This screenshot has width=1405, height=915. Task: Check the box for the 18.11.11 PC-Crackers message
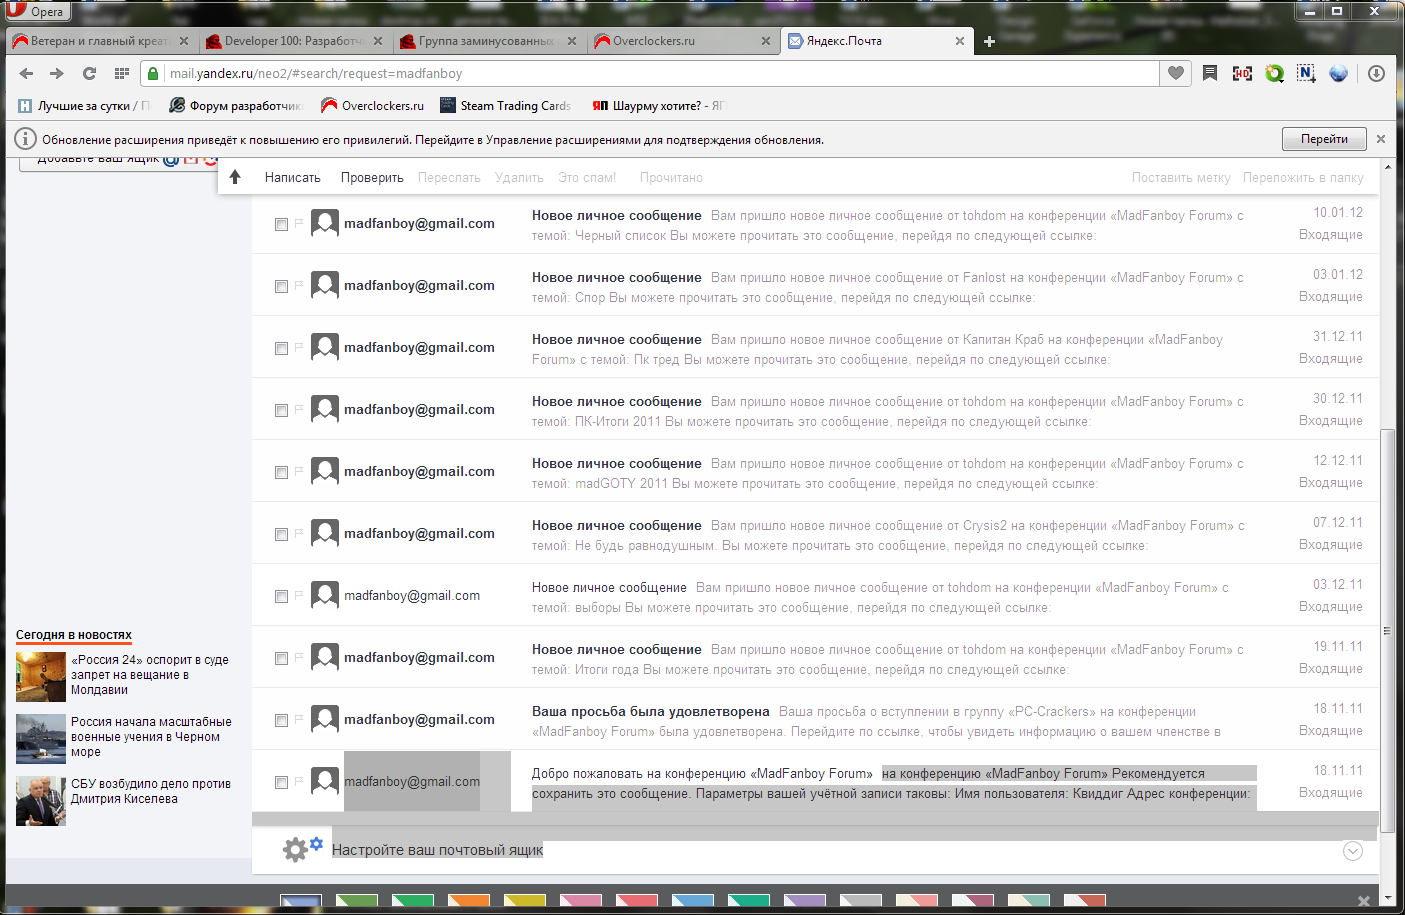point(281,721)
